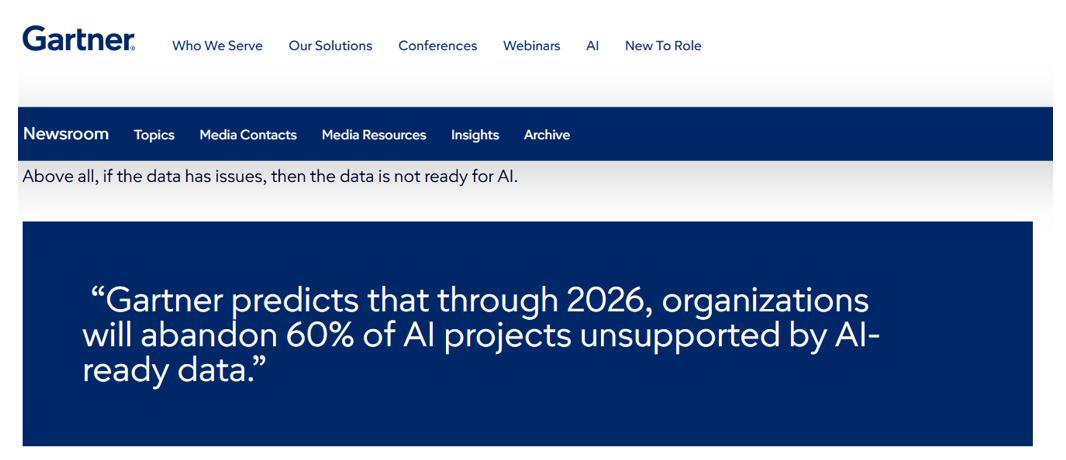Image resolution: width=1066 pixels, height=460 pixels.
Task: Click the 'Above all, if the data' sentence
Action: 270,178
